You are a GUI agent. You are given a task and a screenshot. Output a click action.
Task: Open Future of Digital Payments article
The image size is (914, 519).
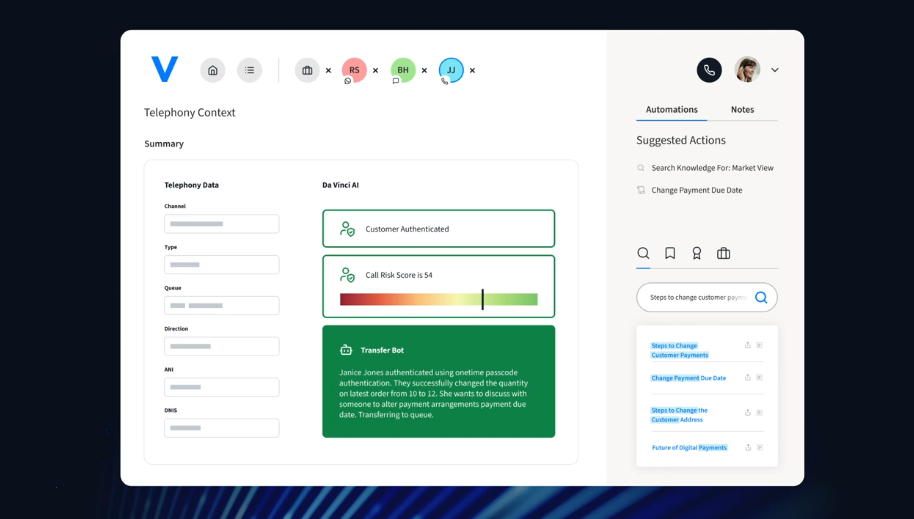tap(689, 447)
